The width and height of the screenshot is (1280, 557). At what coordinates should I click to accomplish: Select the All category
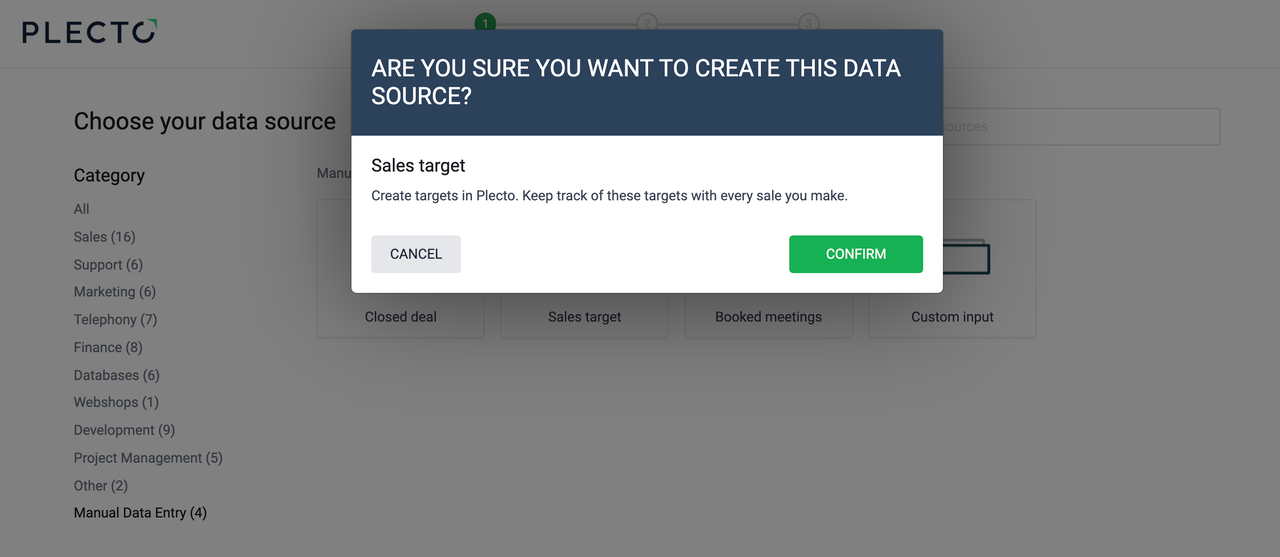[x=81, y=209]
